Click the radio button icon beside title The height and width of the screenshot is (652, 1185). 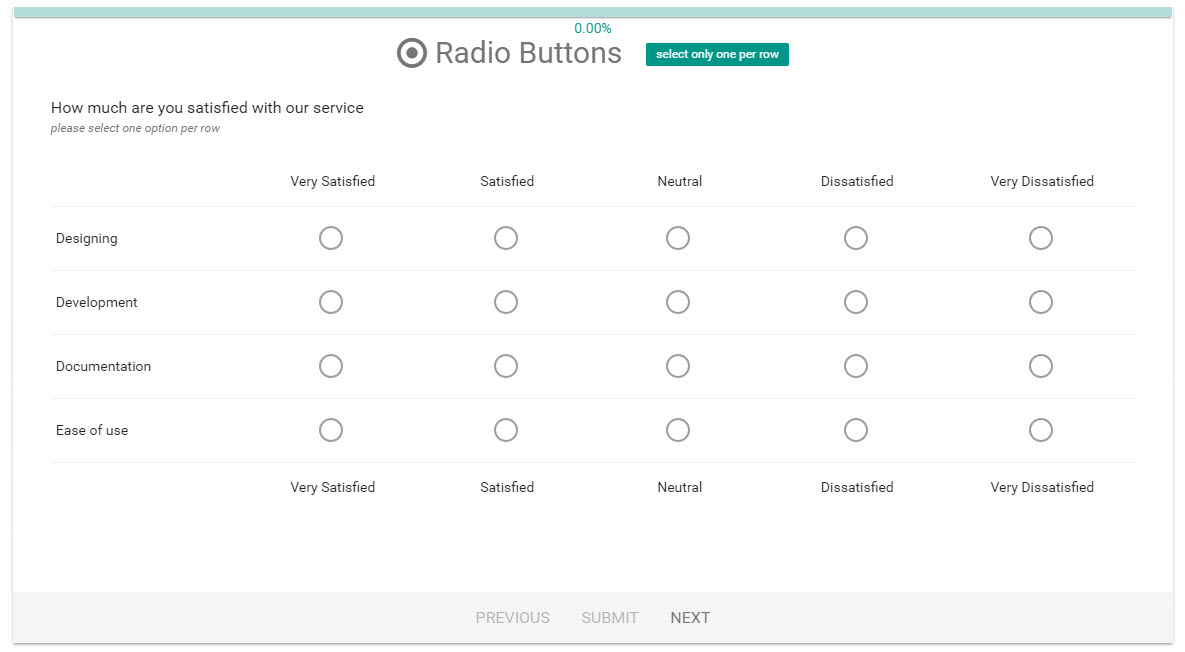tap(412, 53)
